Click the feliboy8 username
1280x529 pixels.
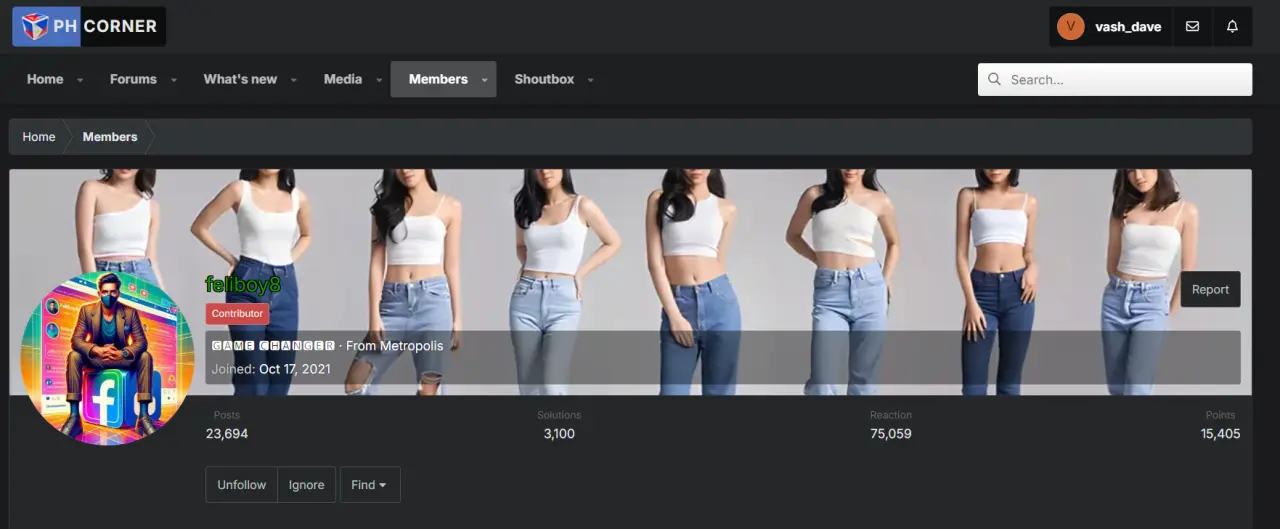(x=243, y=284)
